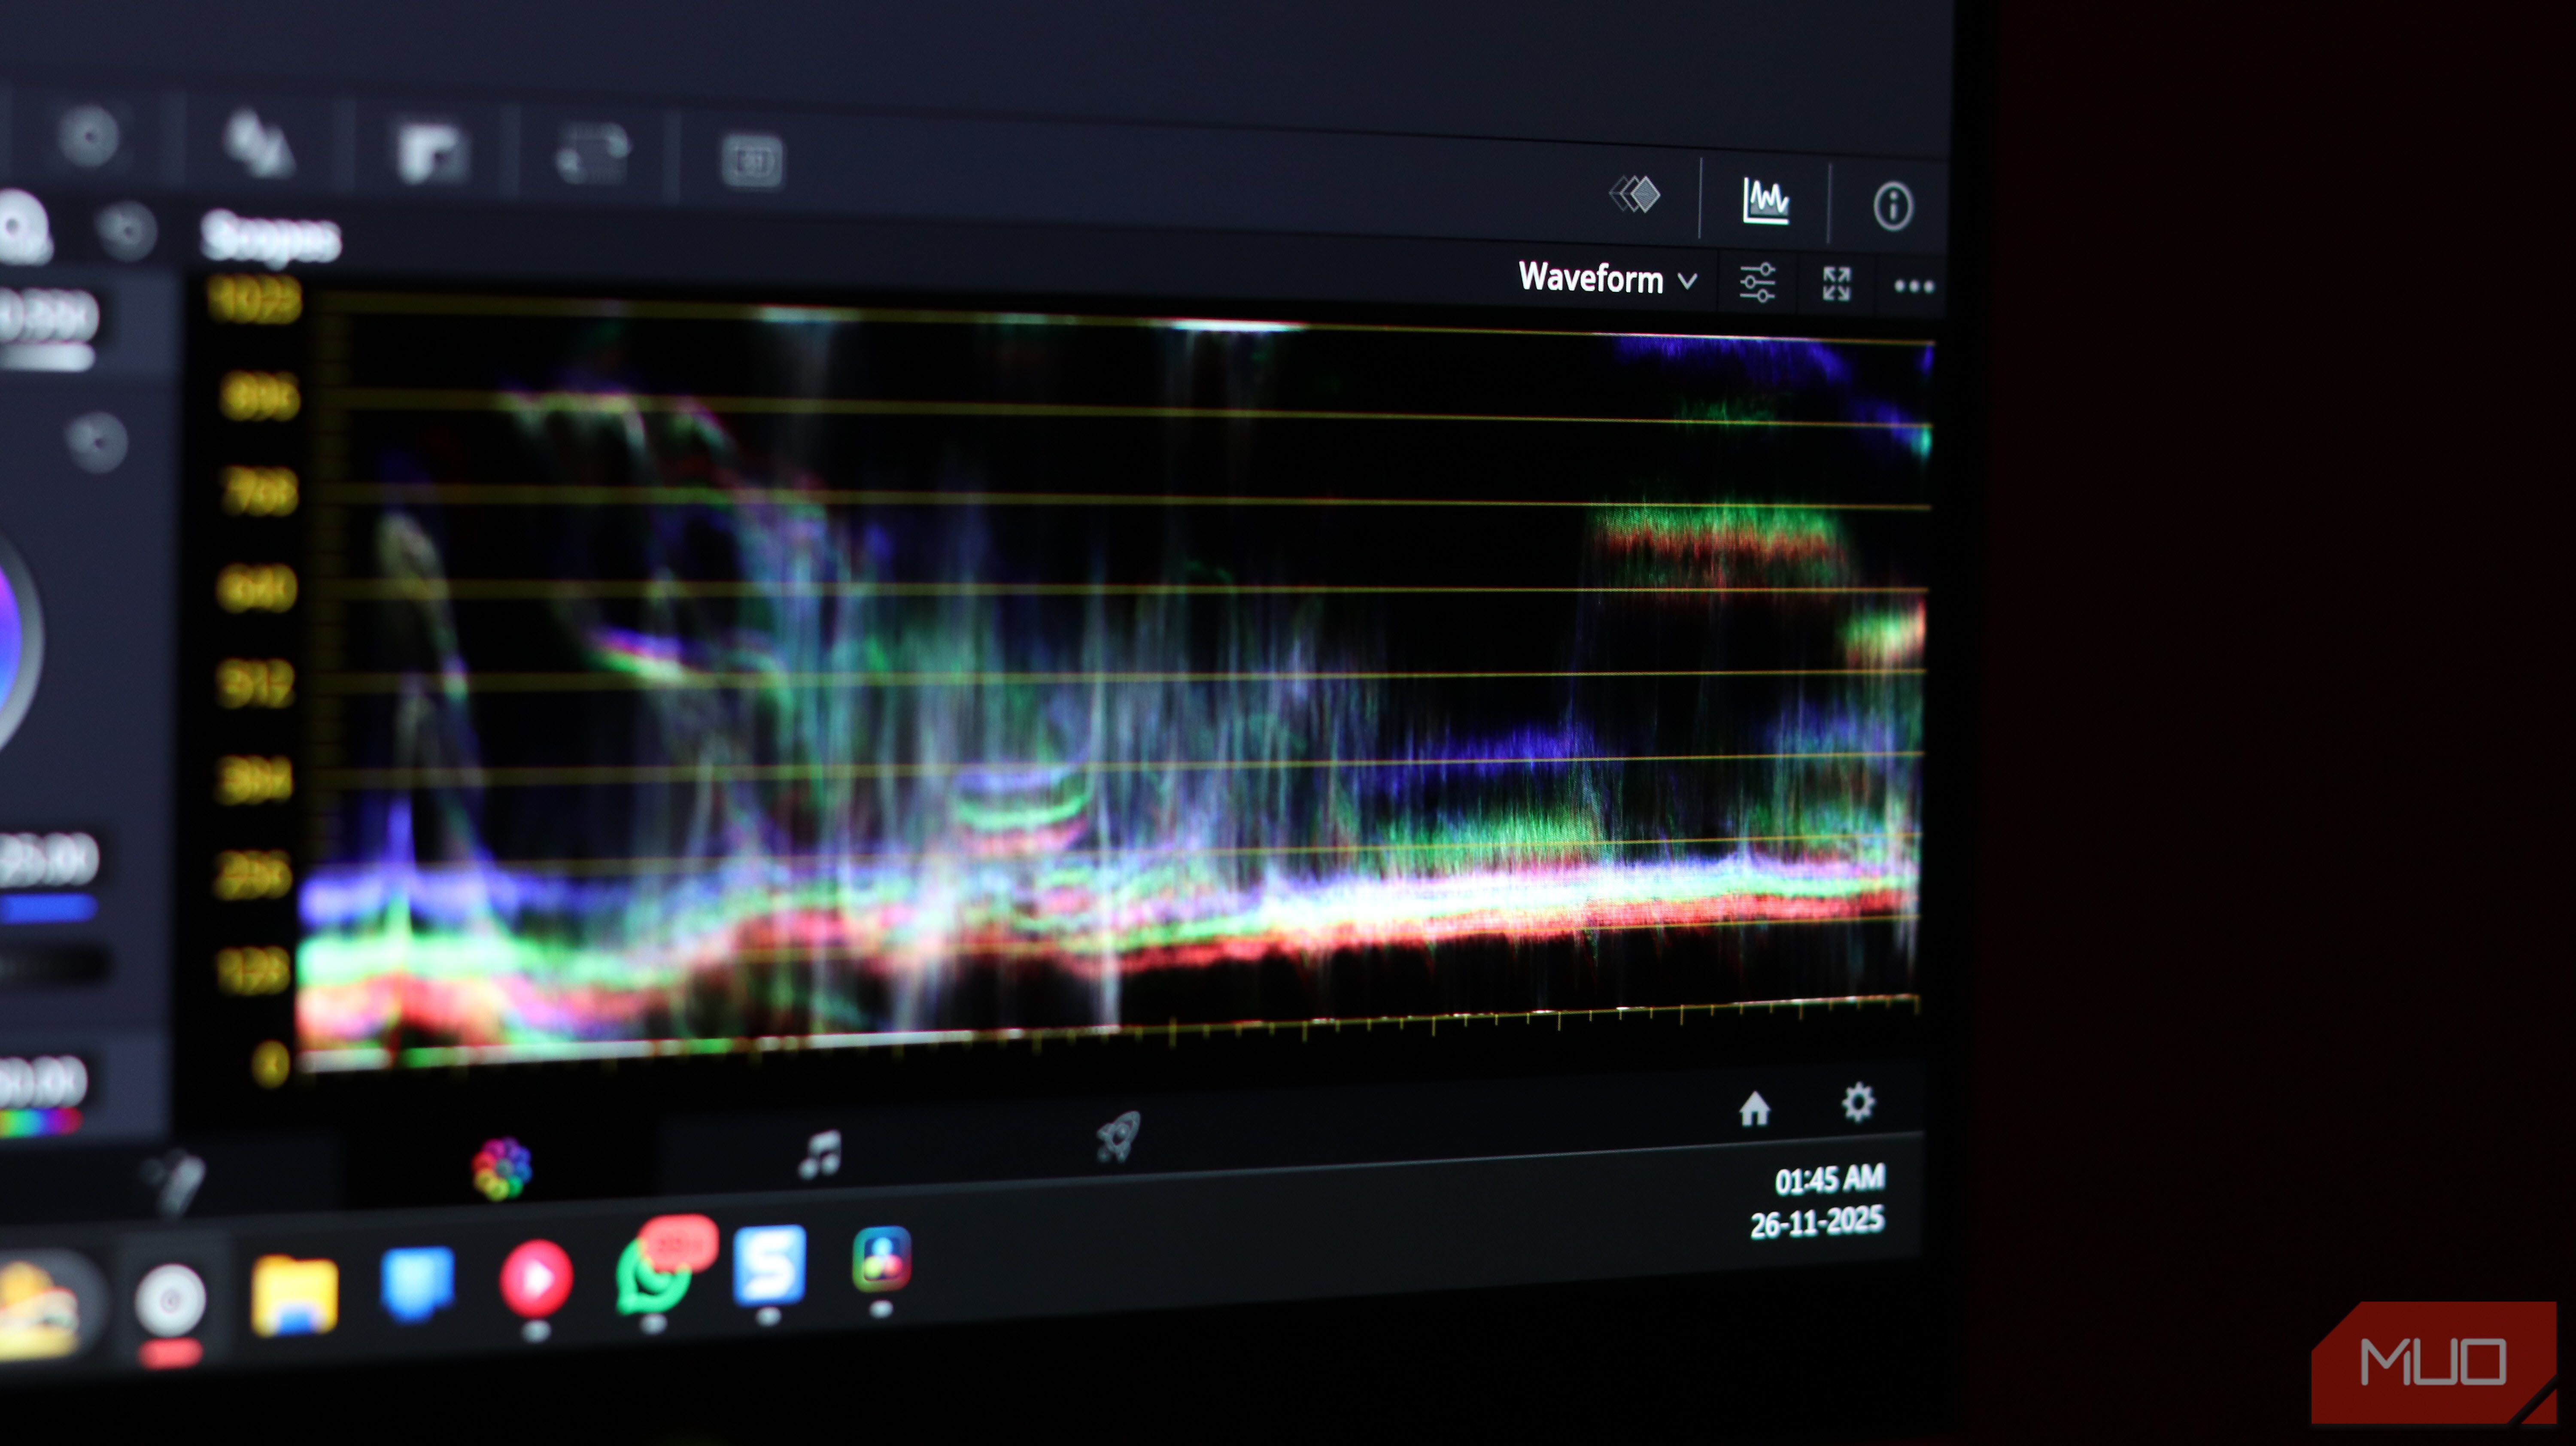Open the 3D stereoscopic palette icon
Screen dimensions: 2576x1446
tap(752, 161)
